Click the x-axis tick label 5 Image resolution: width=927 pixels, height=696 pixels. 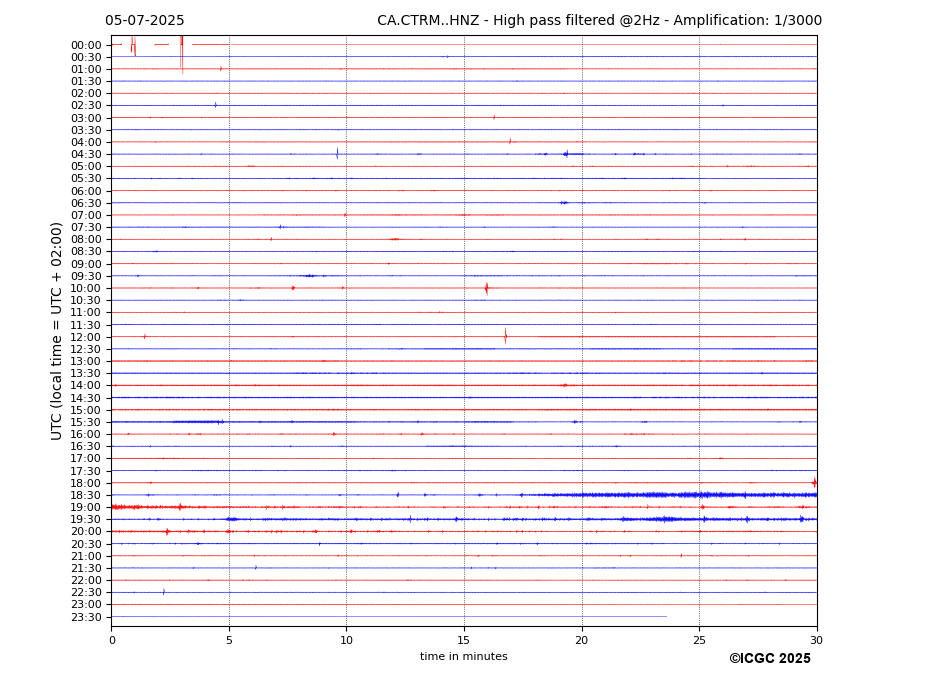[229, 640]
